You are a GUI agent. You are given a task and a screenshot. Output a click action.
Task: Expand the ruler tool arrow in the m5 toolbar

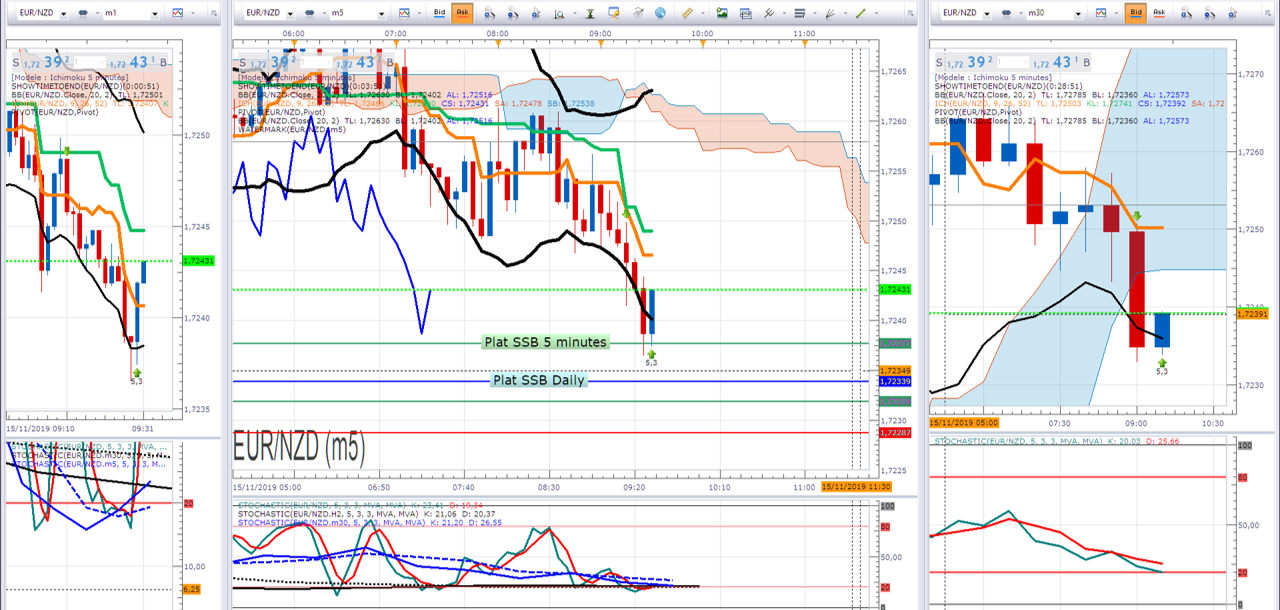coord(702,13)
